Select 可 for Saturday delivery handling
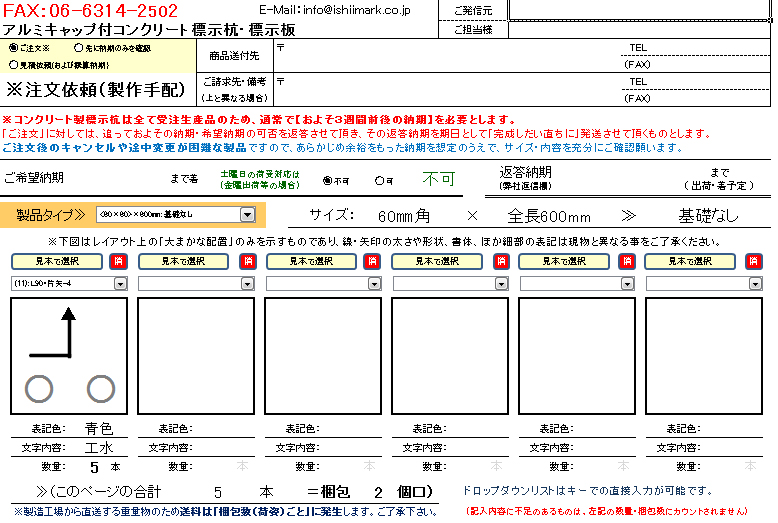 point(379,181)
